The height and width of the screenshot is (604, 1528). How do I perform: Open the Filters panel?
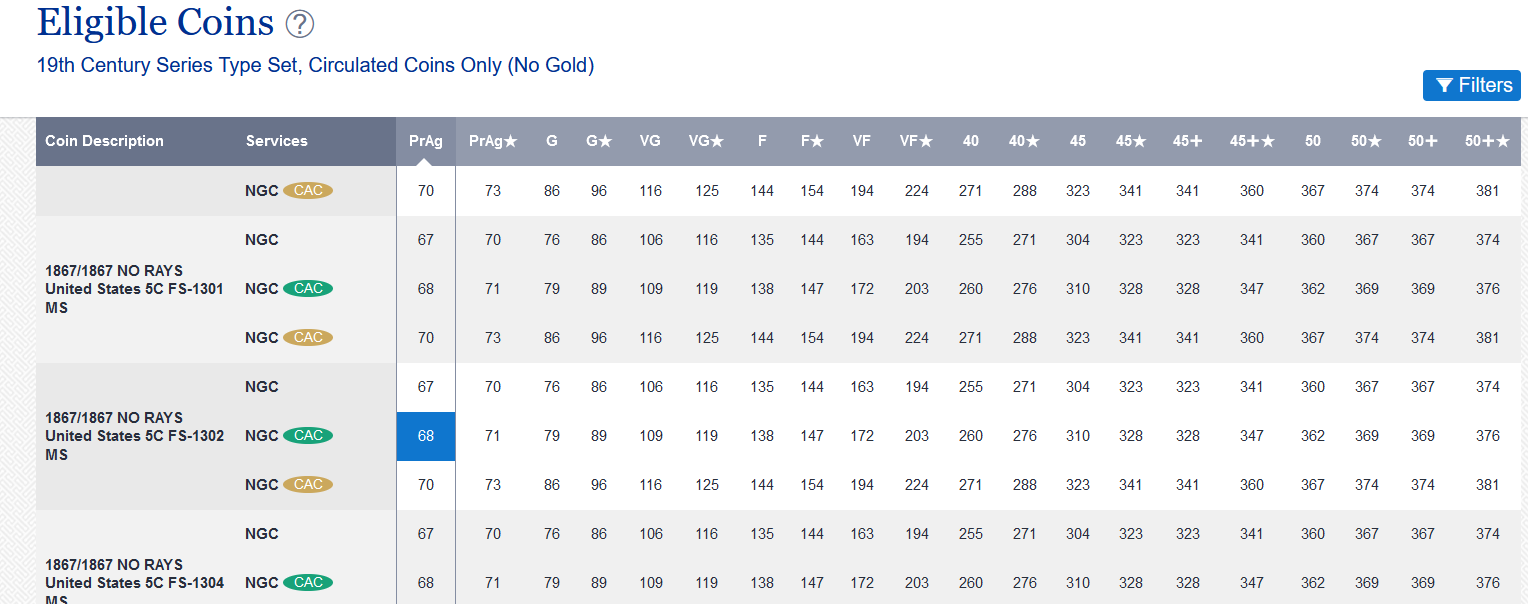pyautogui.click(x=1471, y=86)
